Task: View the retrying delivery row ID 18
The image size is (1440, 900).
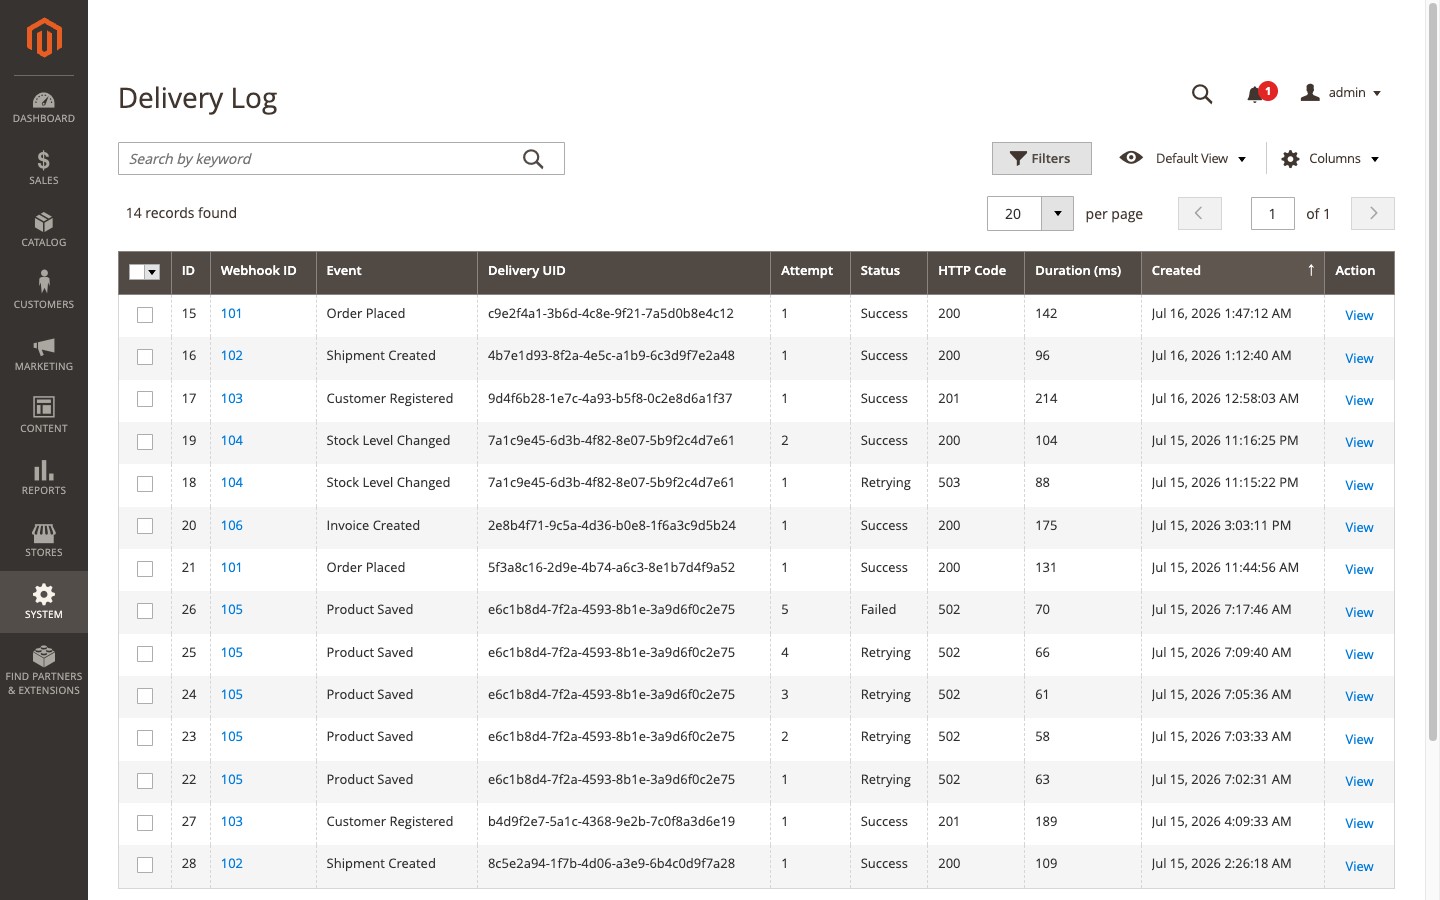Action: [1358, 485]
